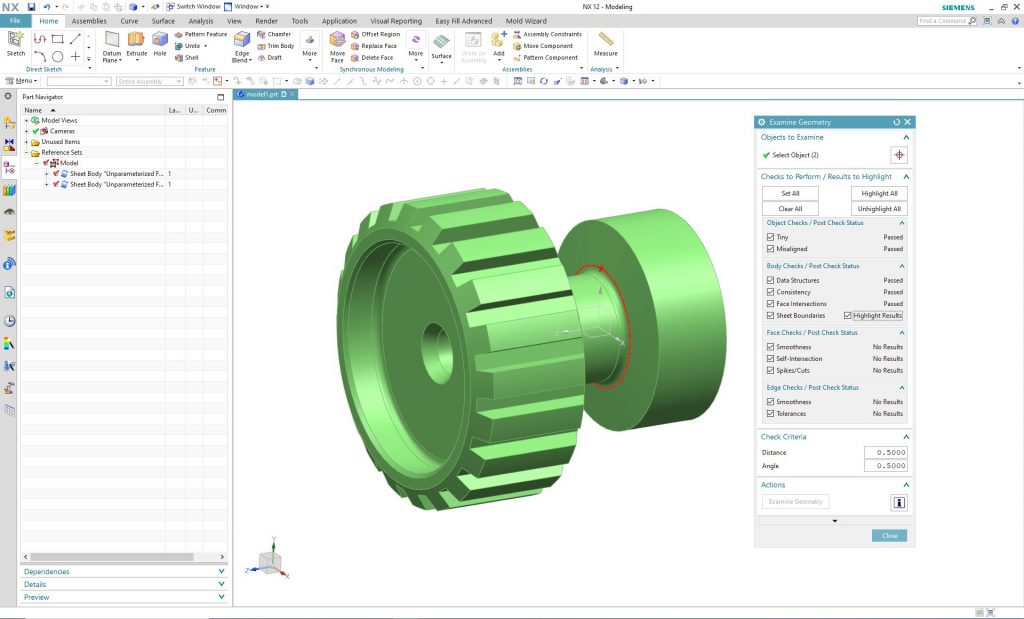The height and width of the screenshot is (619, 1024).
Task: Click the Edge Blend icon
Action: (241, 40)
